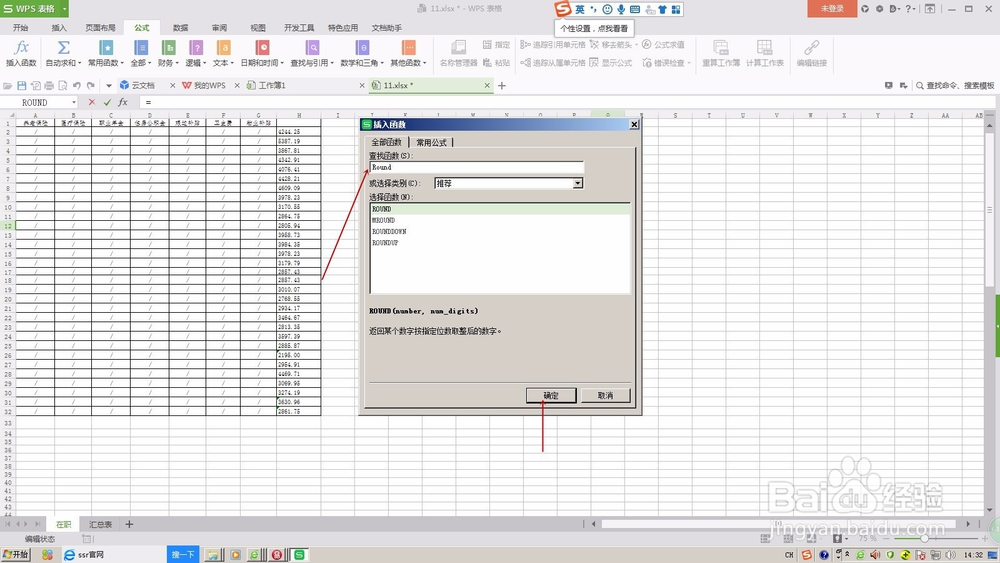
Task: Click the fx icon beside formula bar
Action: coord(123,102)
